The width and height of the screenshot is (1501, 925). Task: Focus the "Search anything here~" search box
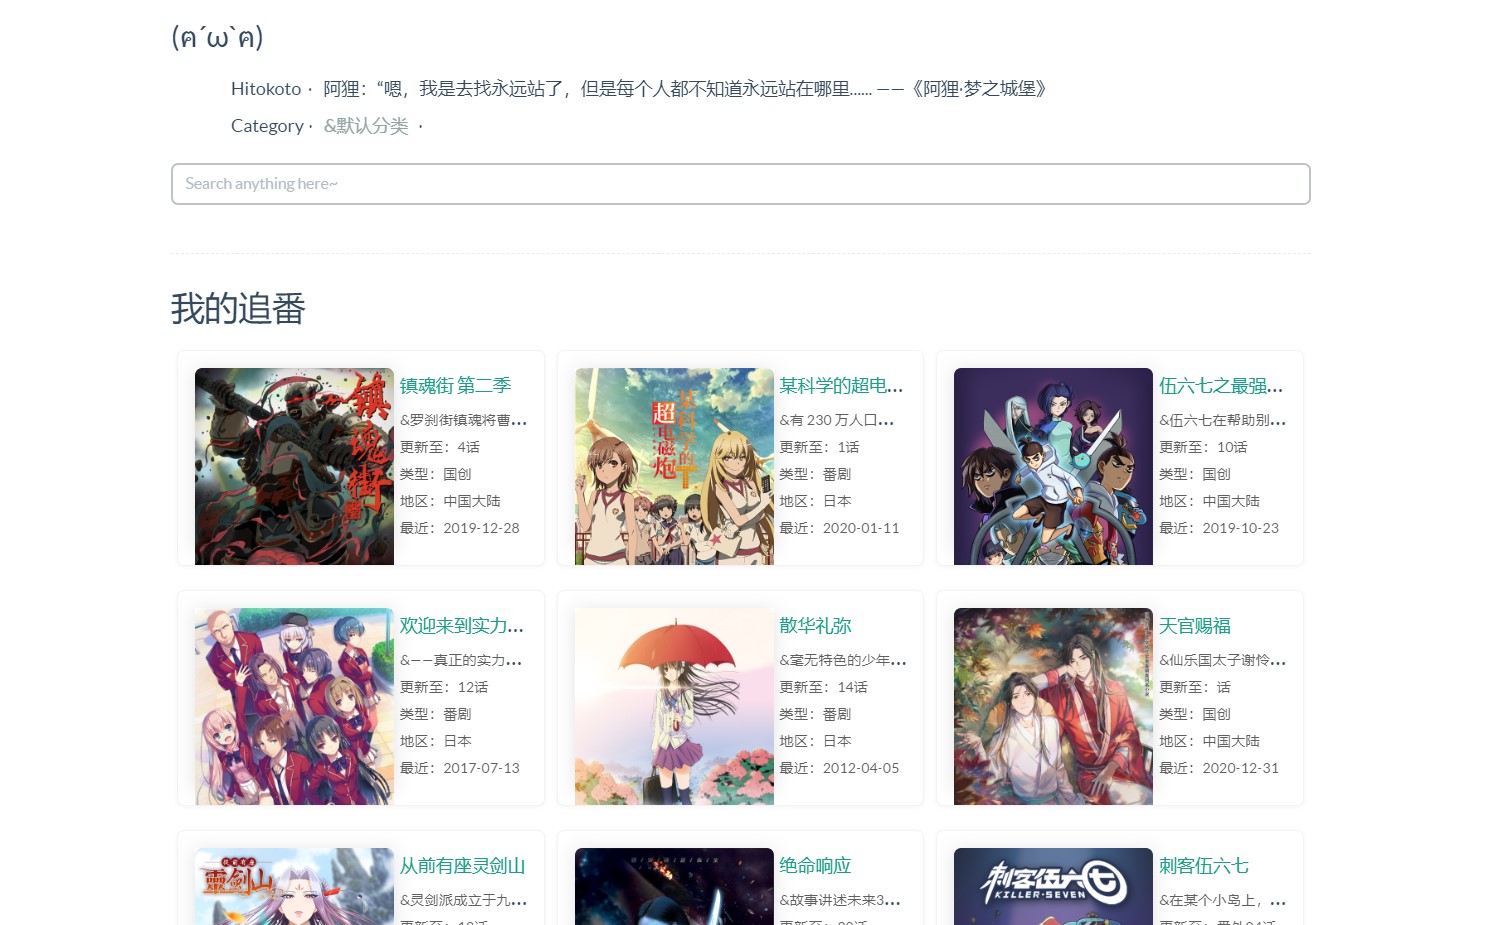[x=741, y=184]
